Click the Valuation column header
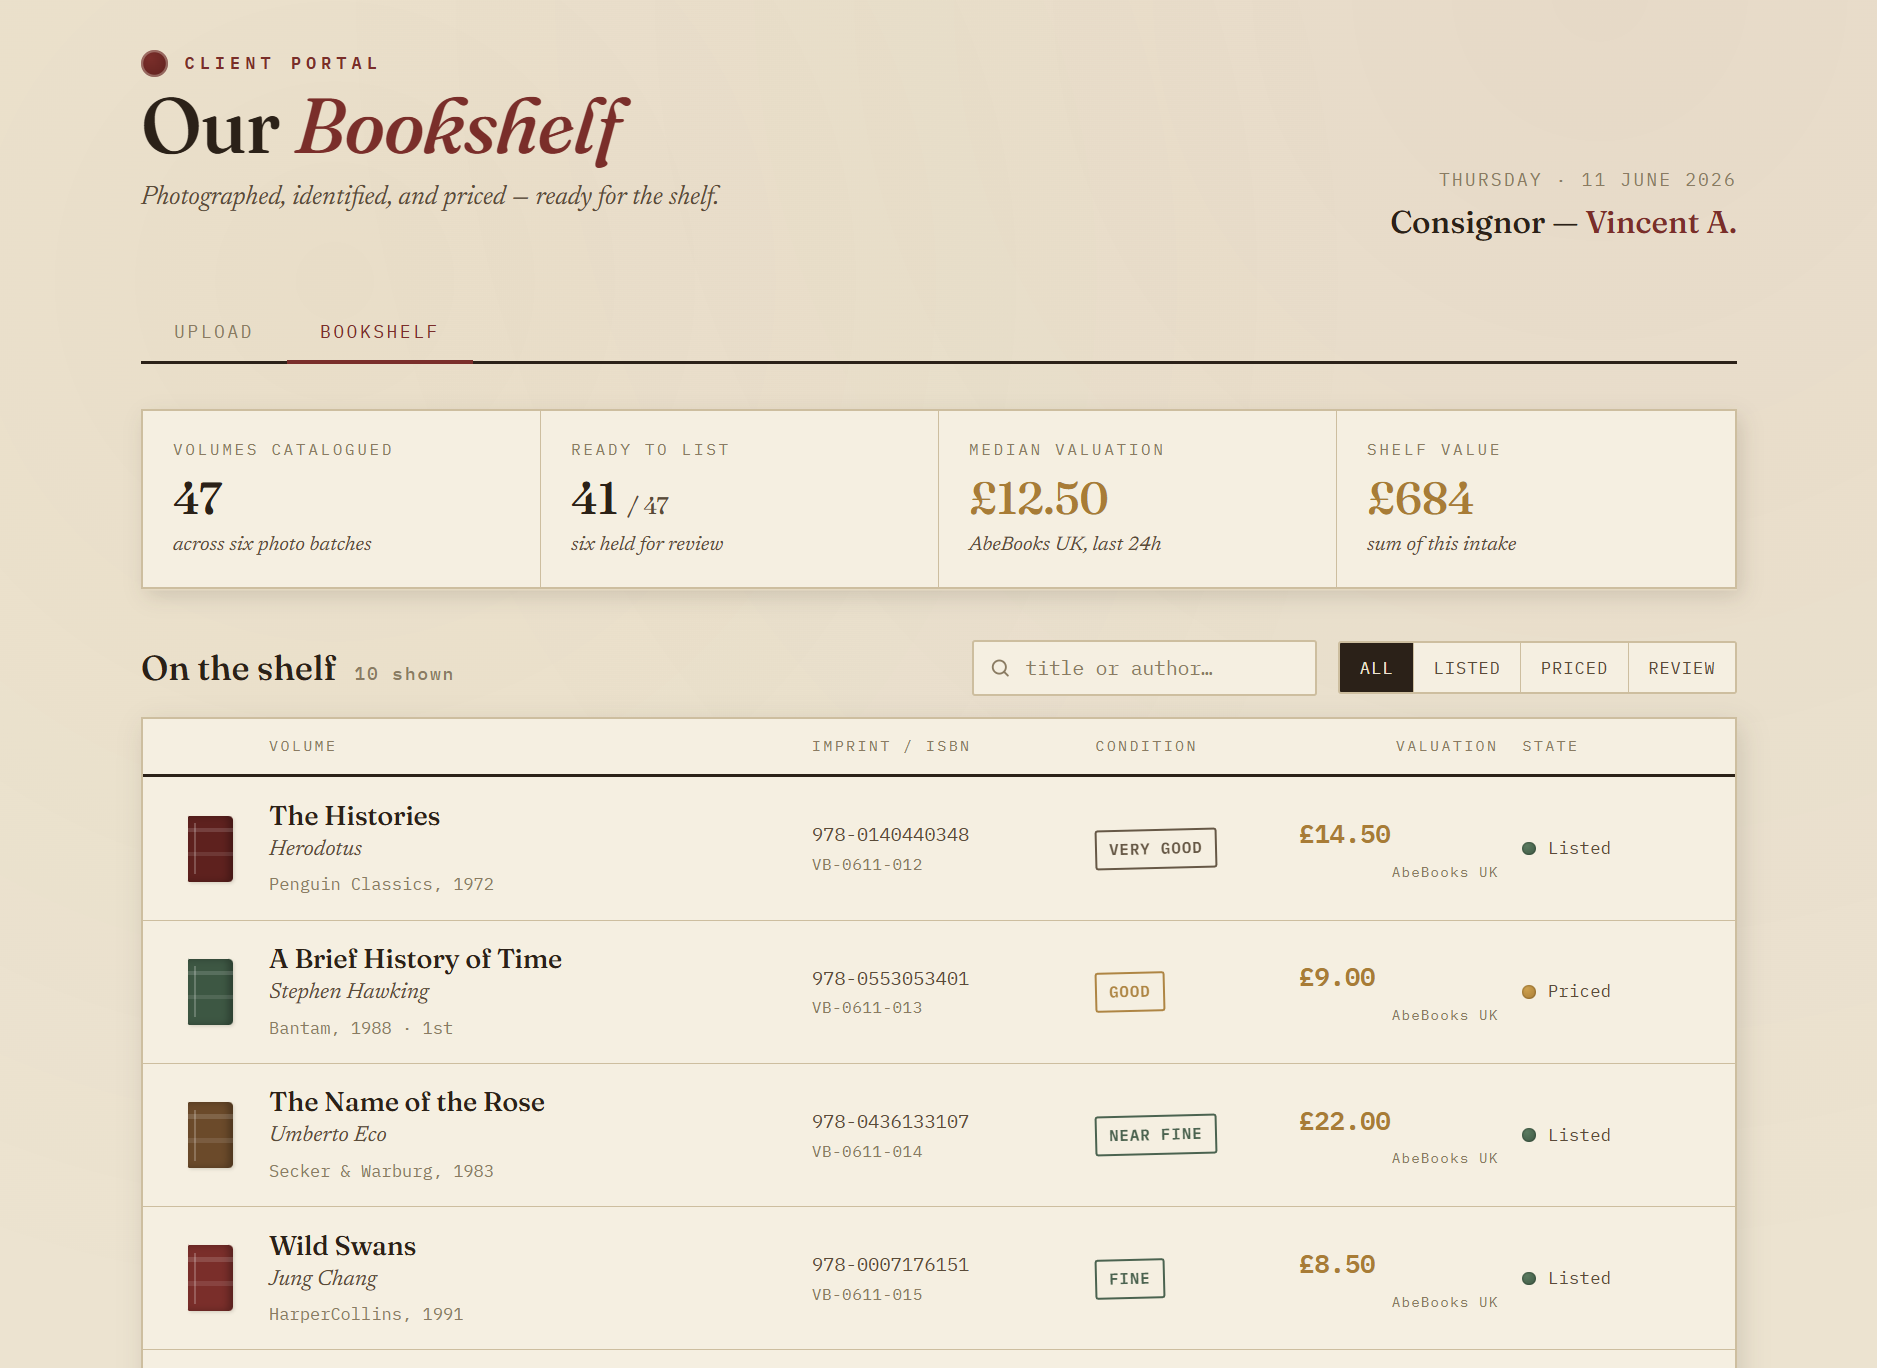The width and height of the screenshot is (1877, 1368). (1447, 746)
